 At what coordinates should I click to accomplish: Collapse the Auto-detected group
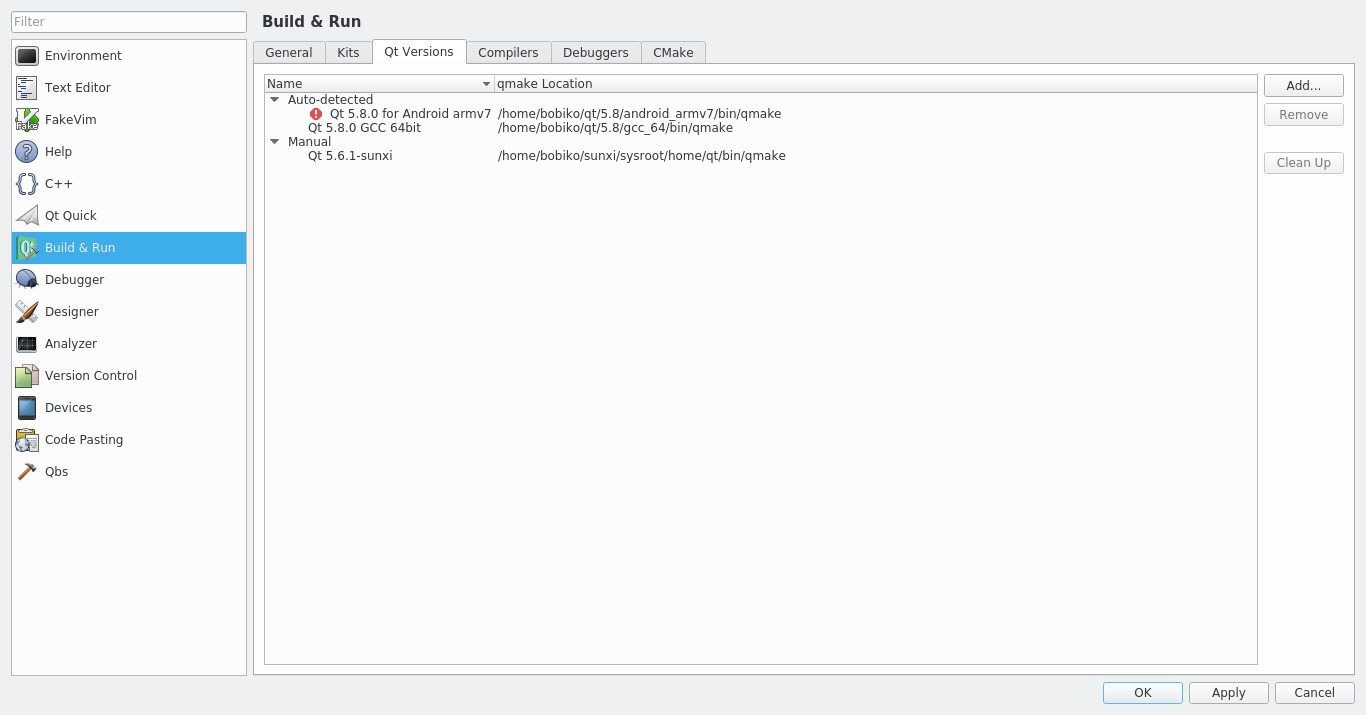(274, 100)
